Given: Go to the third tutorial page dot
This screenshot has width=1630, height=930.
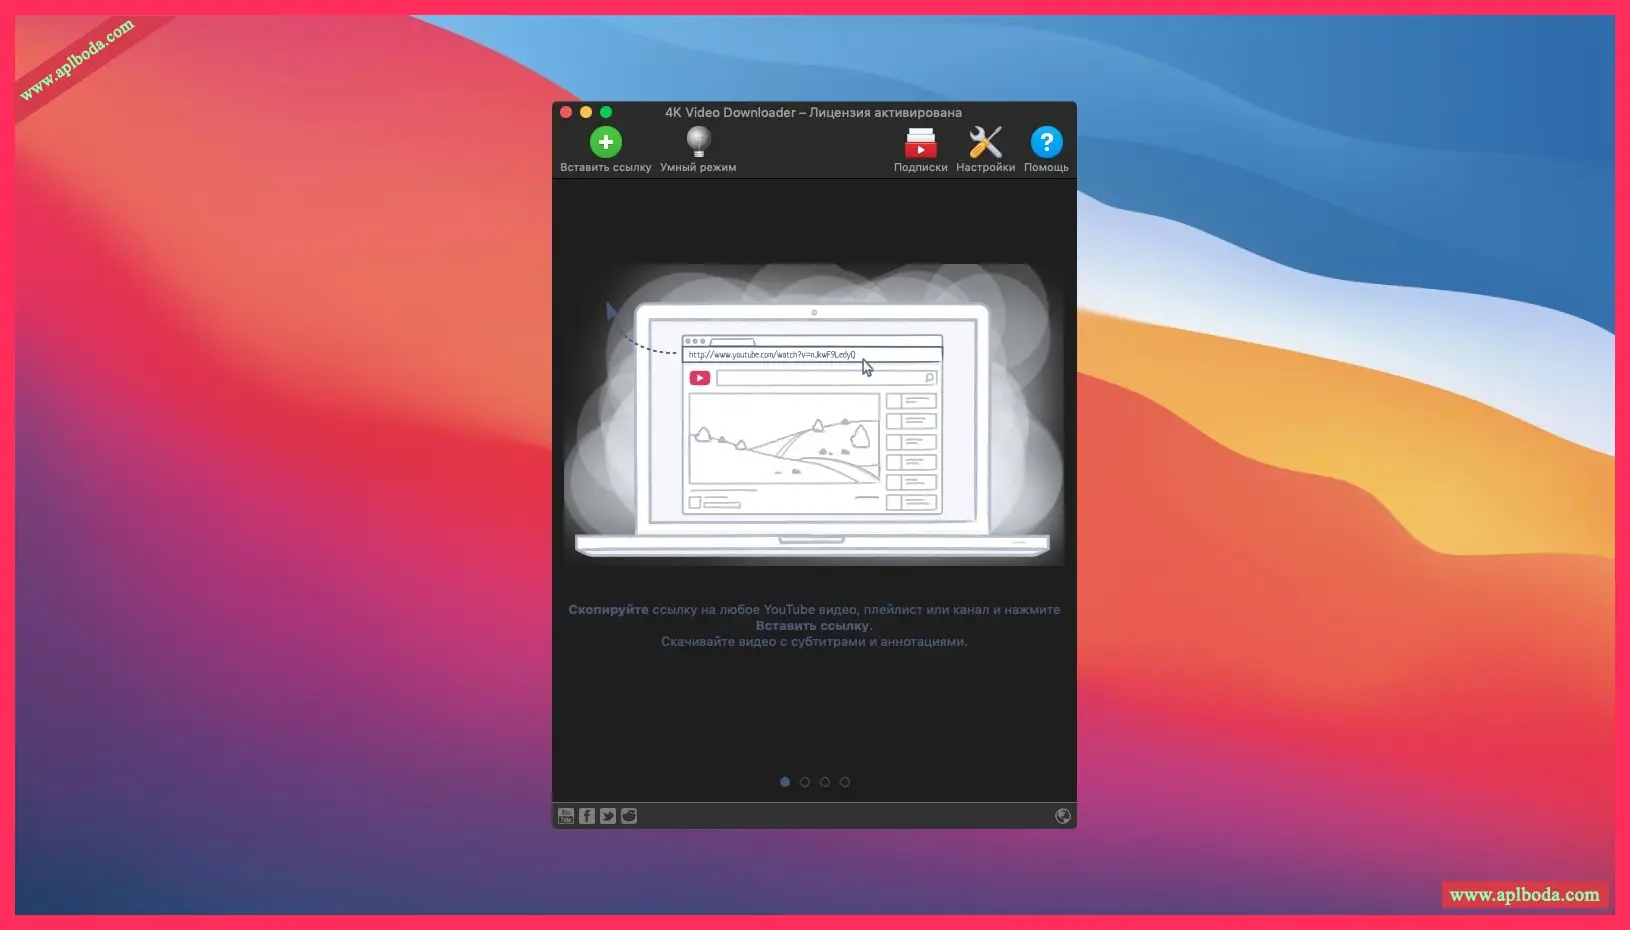Looking at the screenshot, I should [825, 782].
